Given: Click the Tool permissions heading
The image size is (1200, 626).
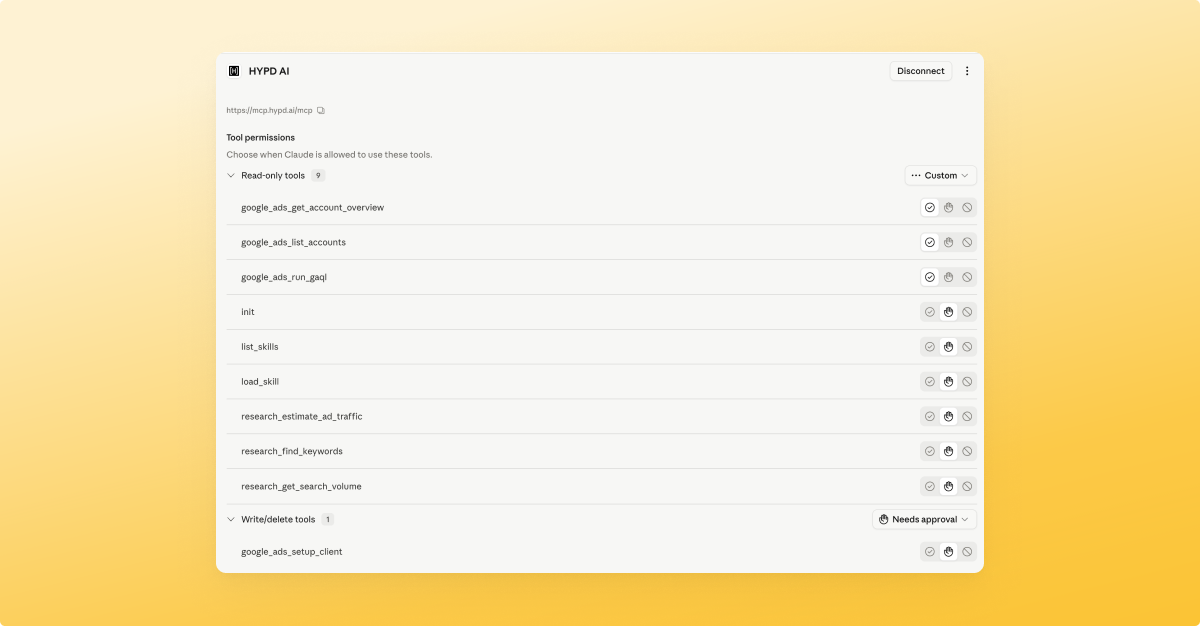Looking at the screenshot, I should click(261, 137).
